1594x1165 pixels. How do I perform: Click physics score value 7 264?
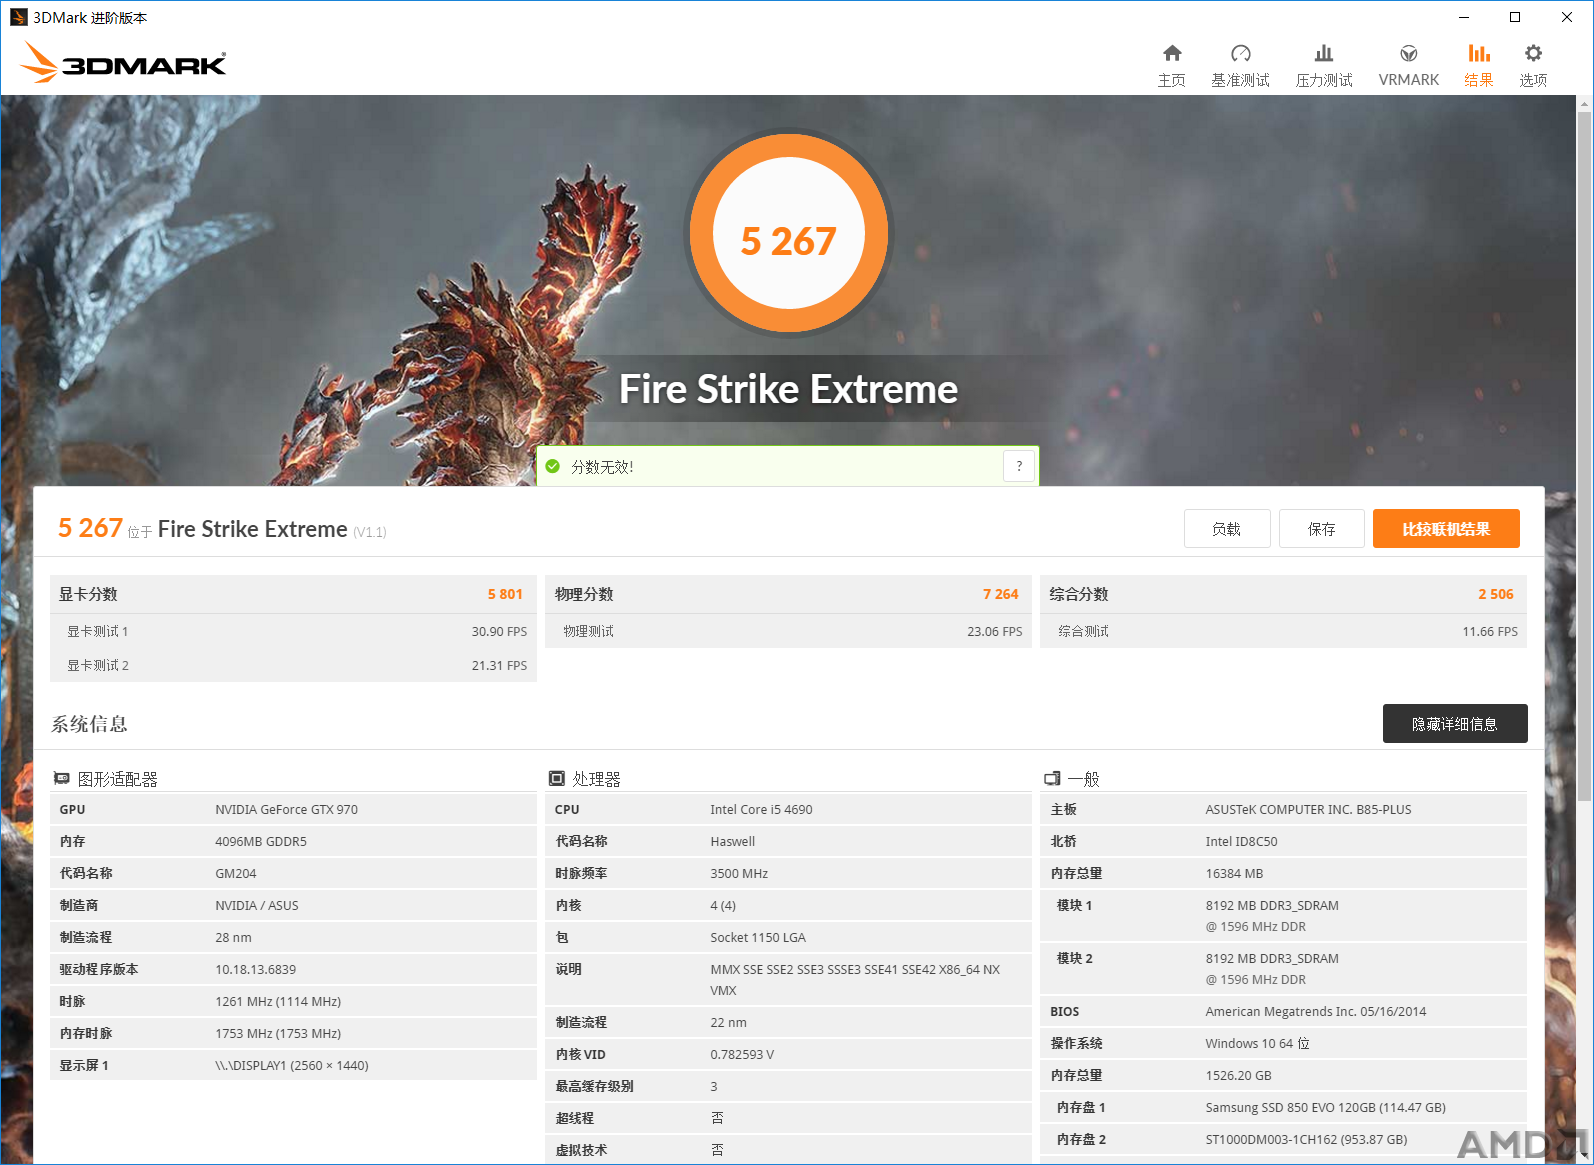pyautogui.click(x=1000, y=594)
